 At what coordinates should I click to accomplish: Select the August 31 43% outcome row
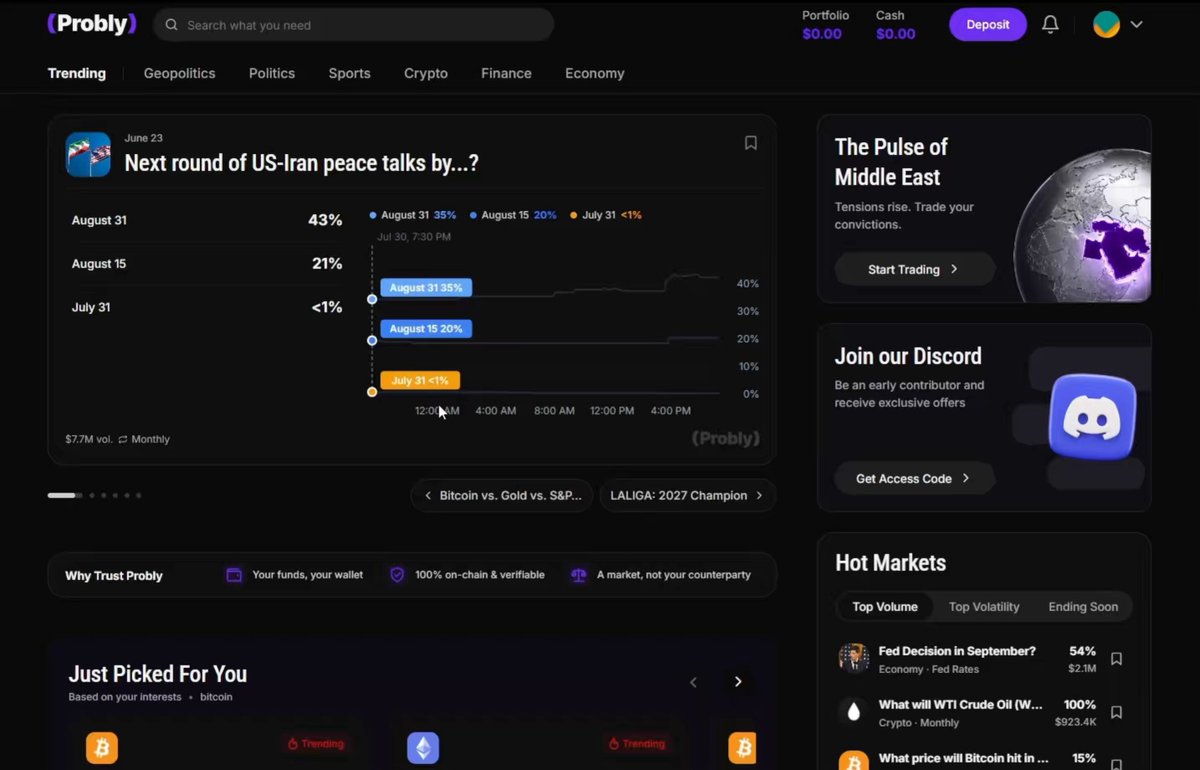[x=207, y=220]
